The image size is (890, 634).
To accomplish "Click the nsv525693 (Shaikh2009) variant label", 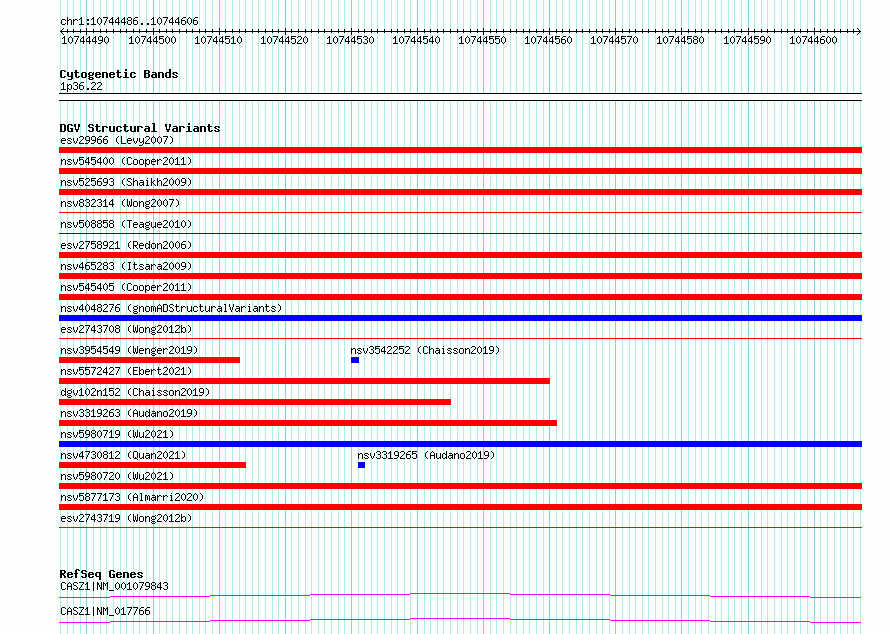I will (126, 182).
